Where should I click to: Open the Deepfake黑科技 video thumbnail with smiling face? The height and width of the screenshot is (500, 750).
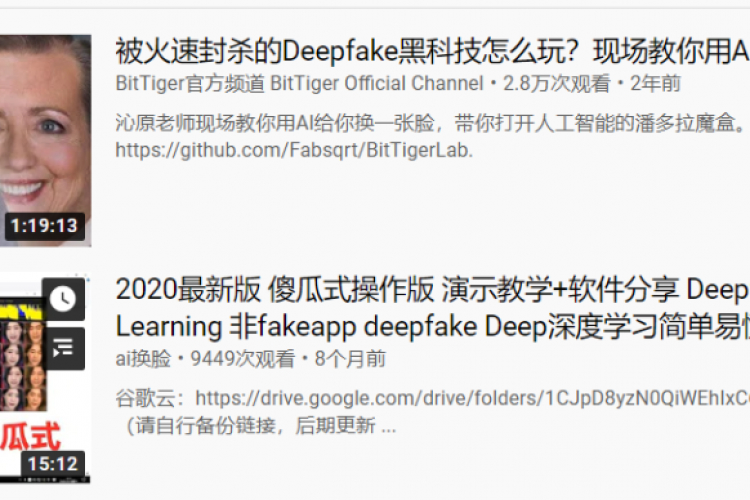click(45, 140)
